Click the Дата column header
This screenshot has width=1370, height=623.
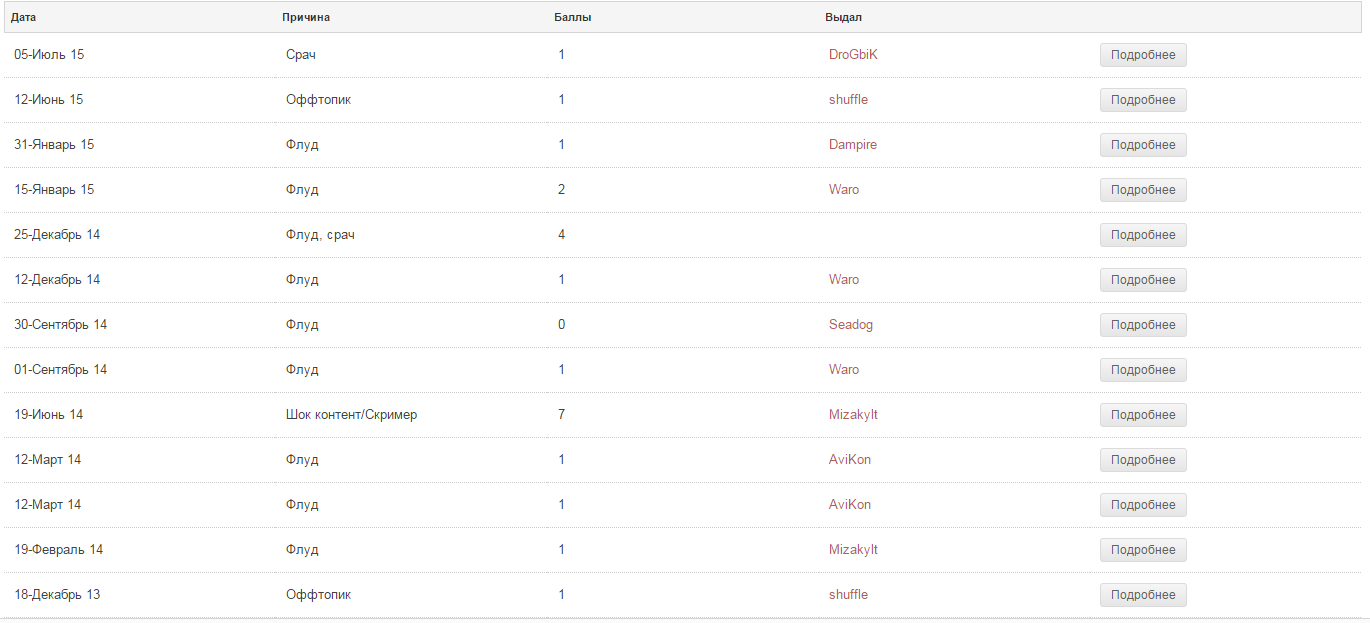(24, 17)
